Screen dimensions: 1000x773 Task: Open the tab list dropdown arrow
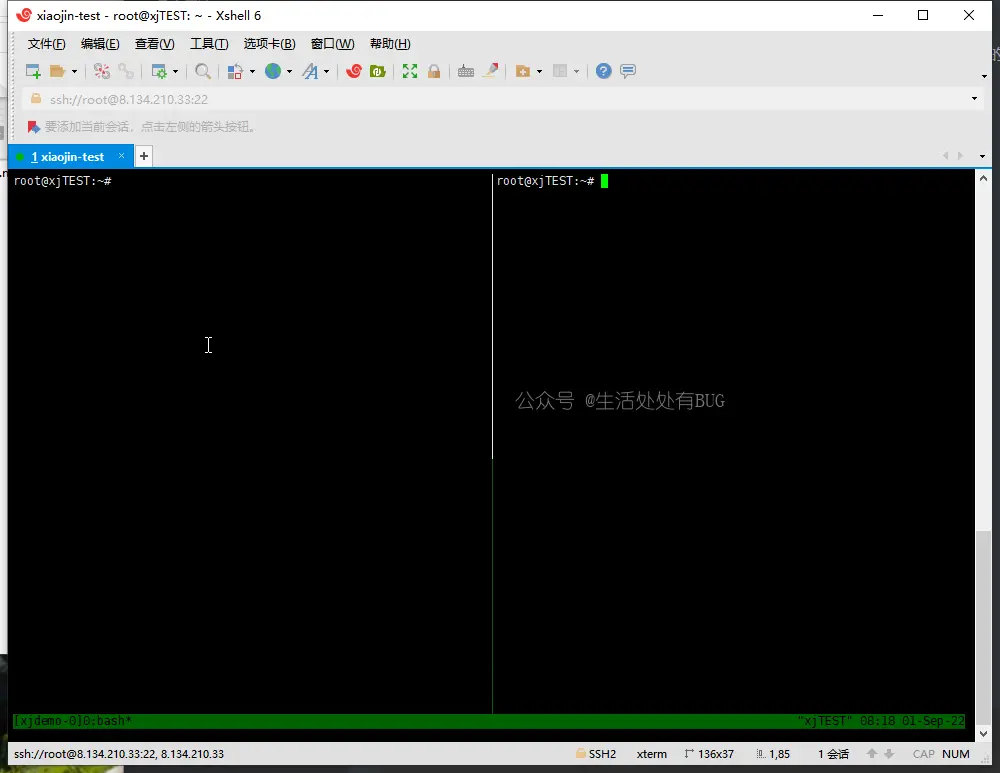(981, 156)
